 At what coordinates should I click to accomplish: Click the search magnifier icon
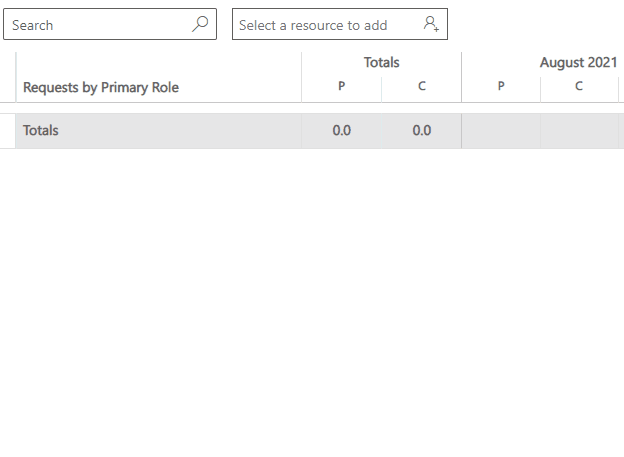200,24
